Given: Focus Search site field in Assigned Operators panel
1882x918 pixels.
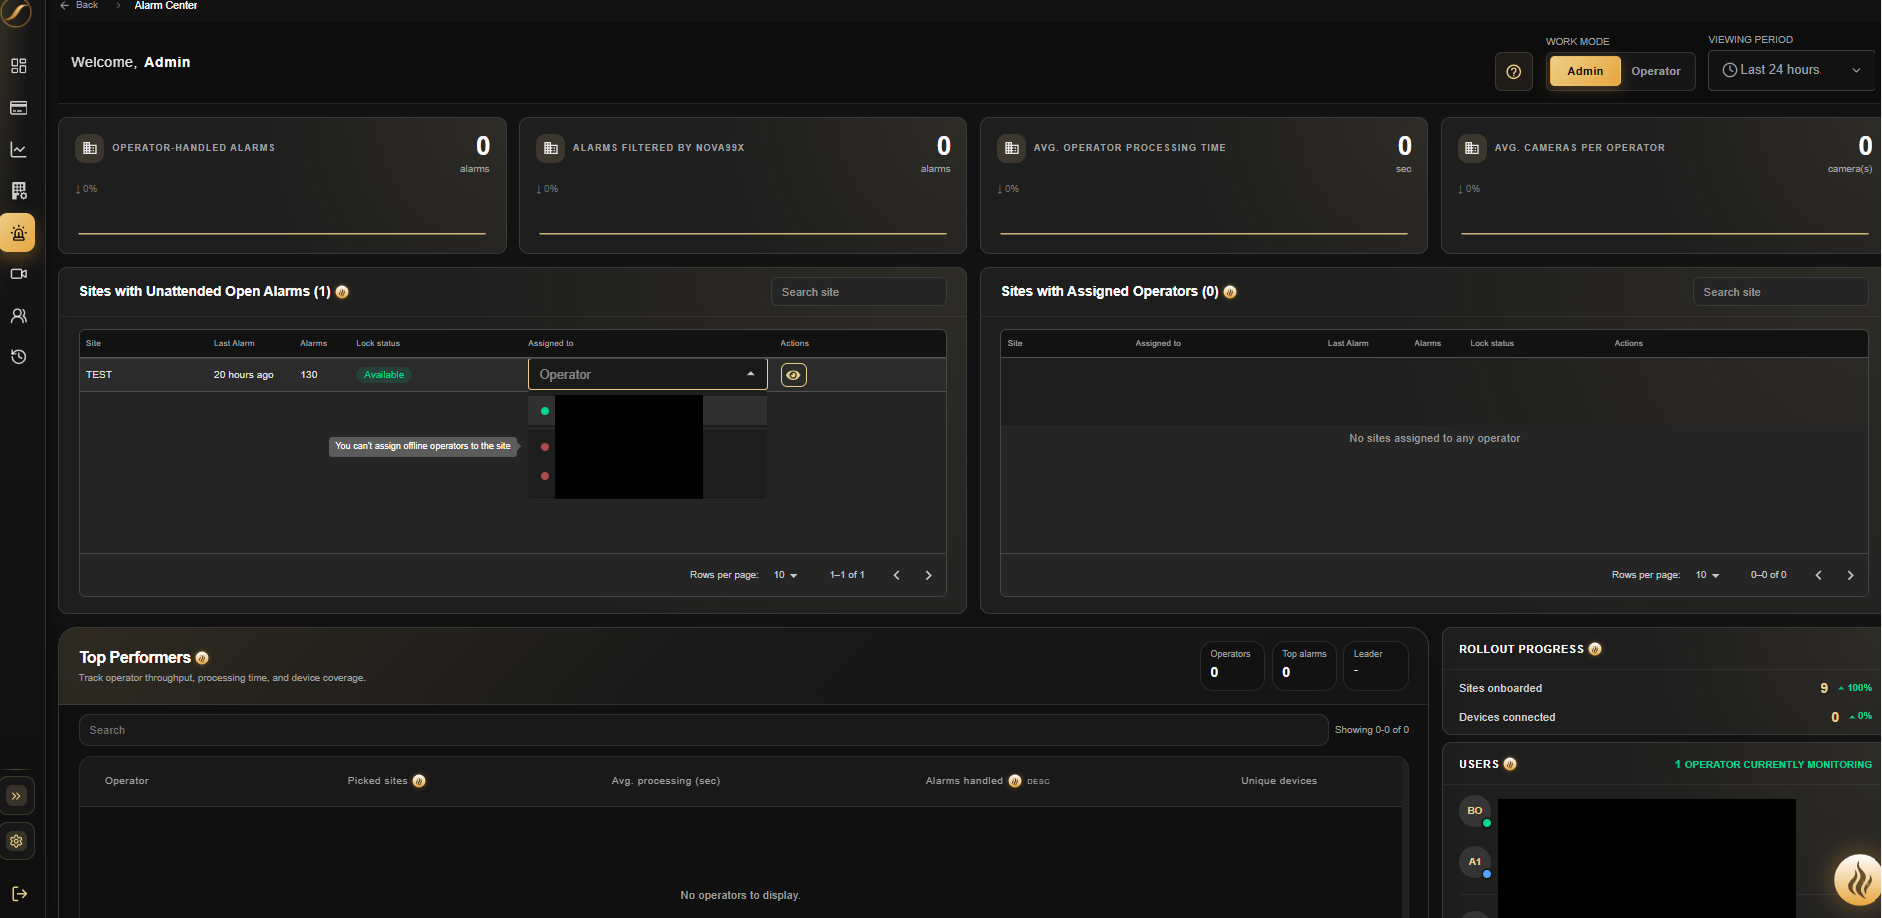Looking at the screenshot, I should coord(1780,292).
